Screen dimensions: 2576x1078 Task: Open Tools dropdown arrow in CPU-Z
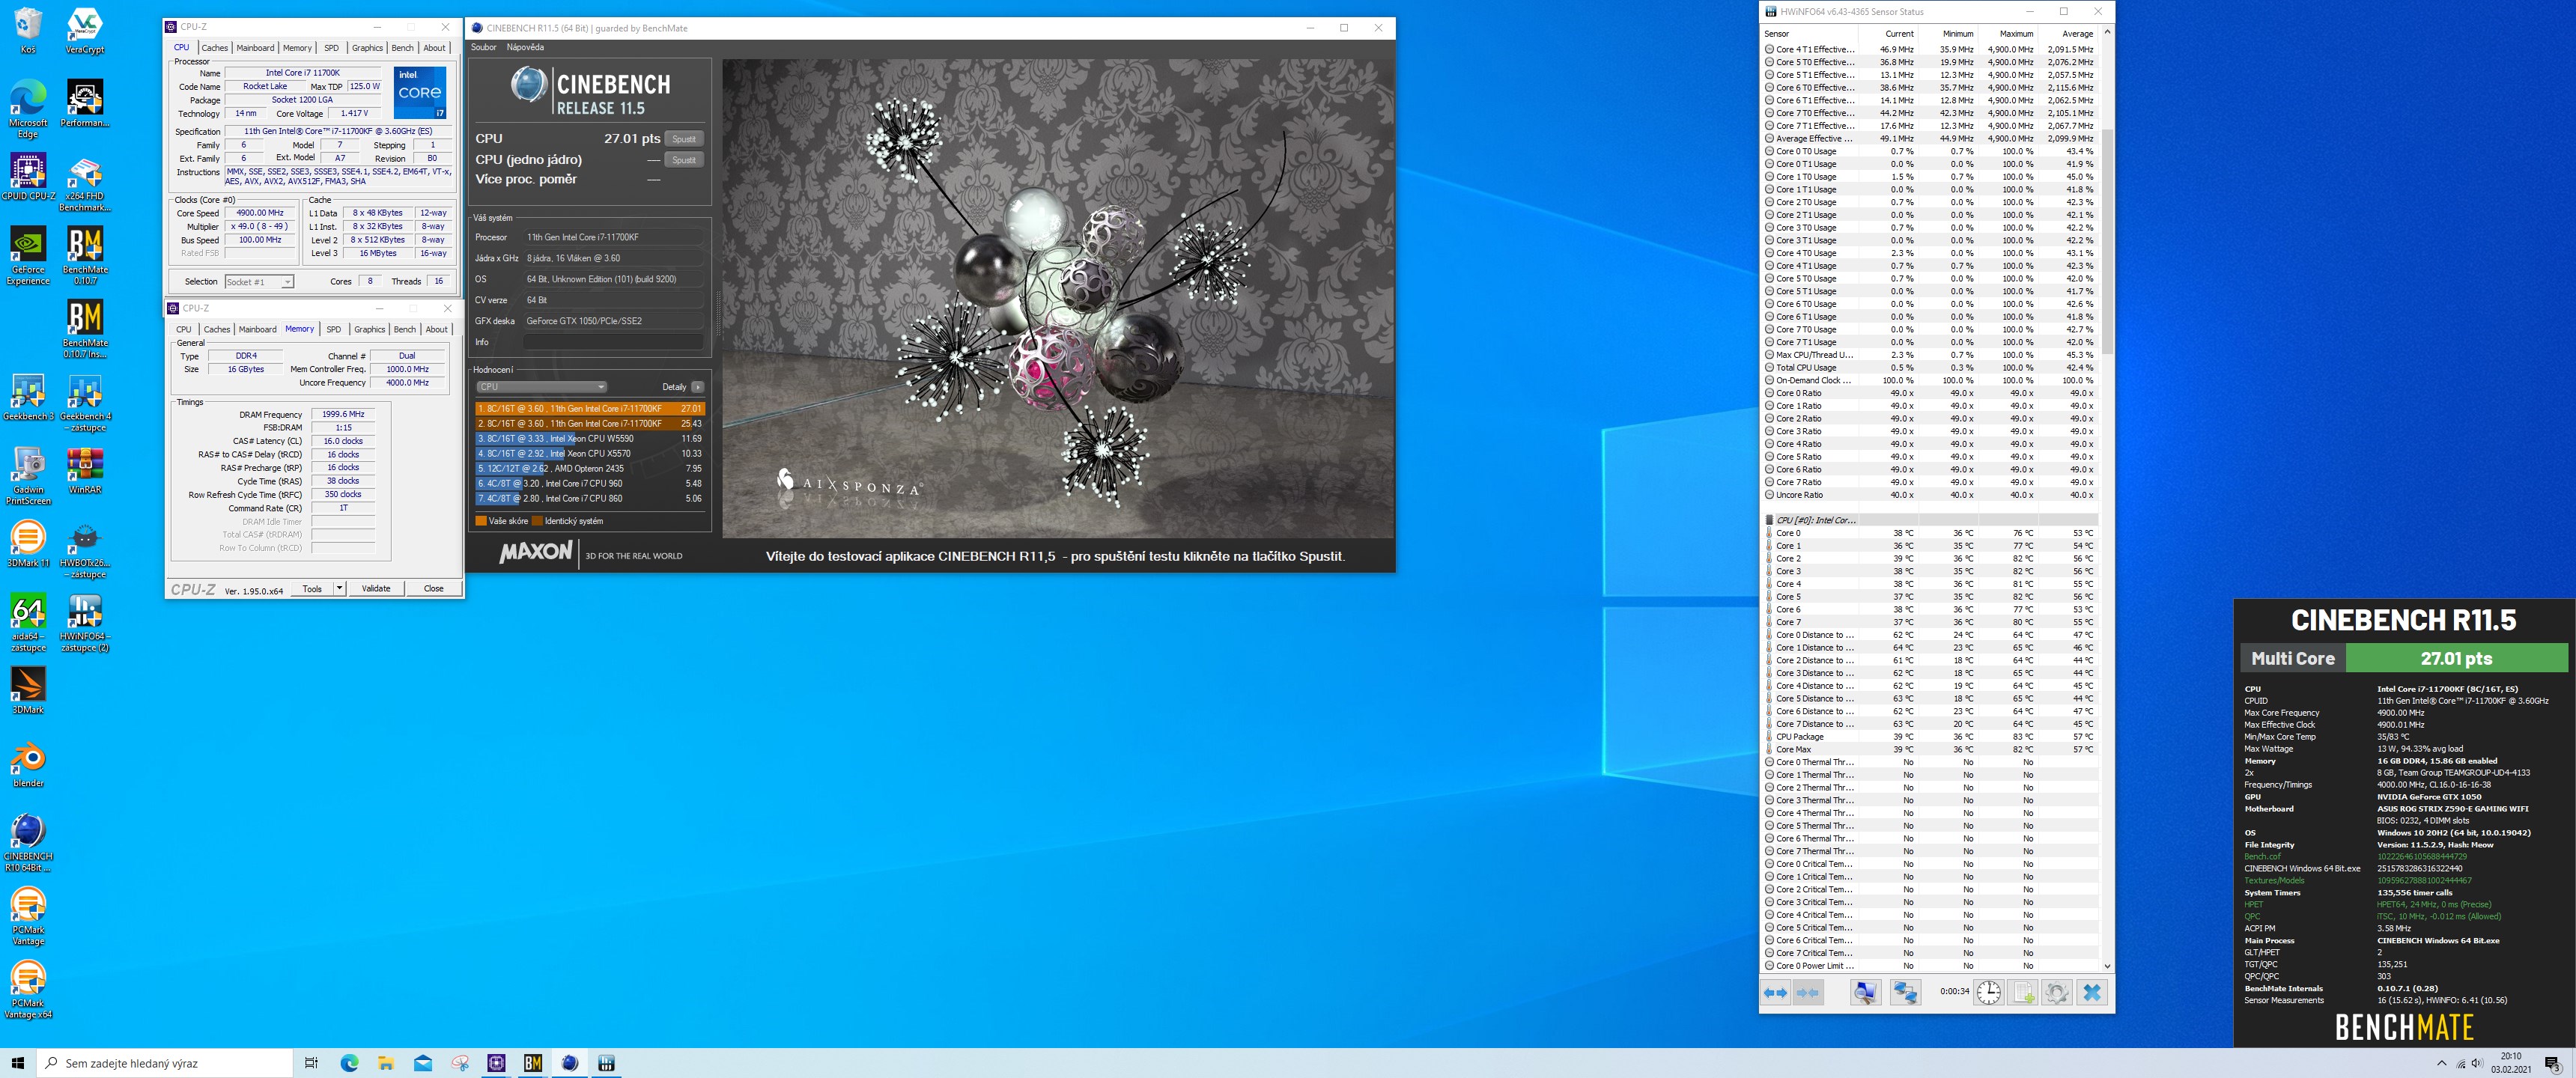point(340,588)
